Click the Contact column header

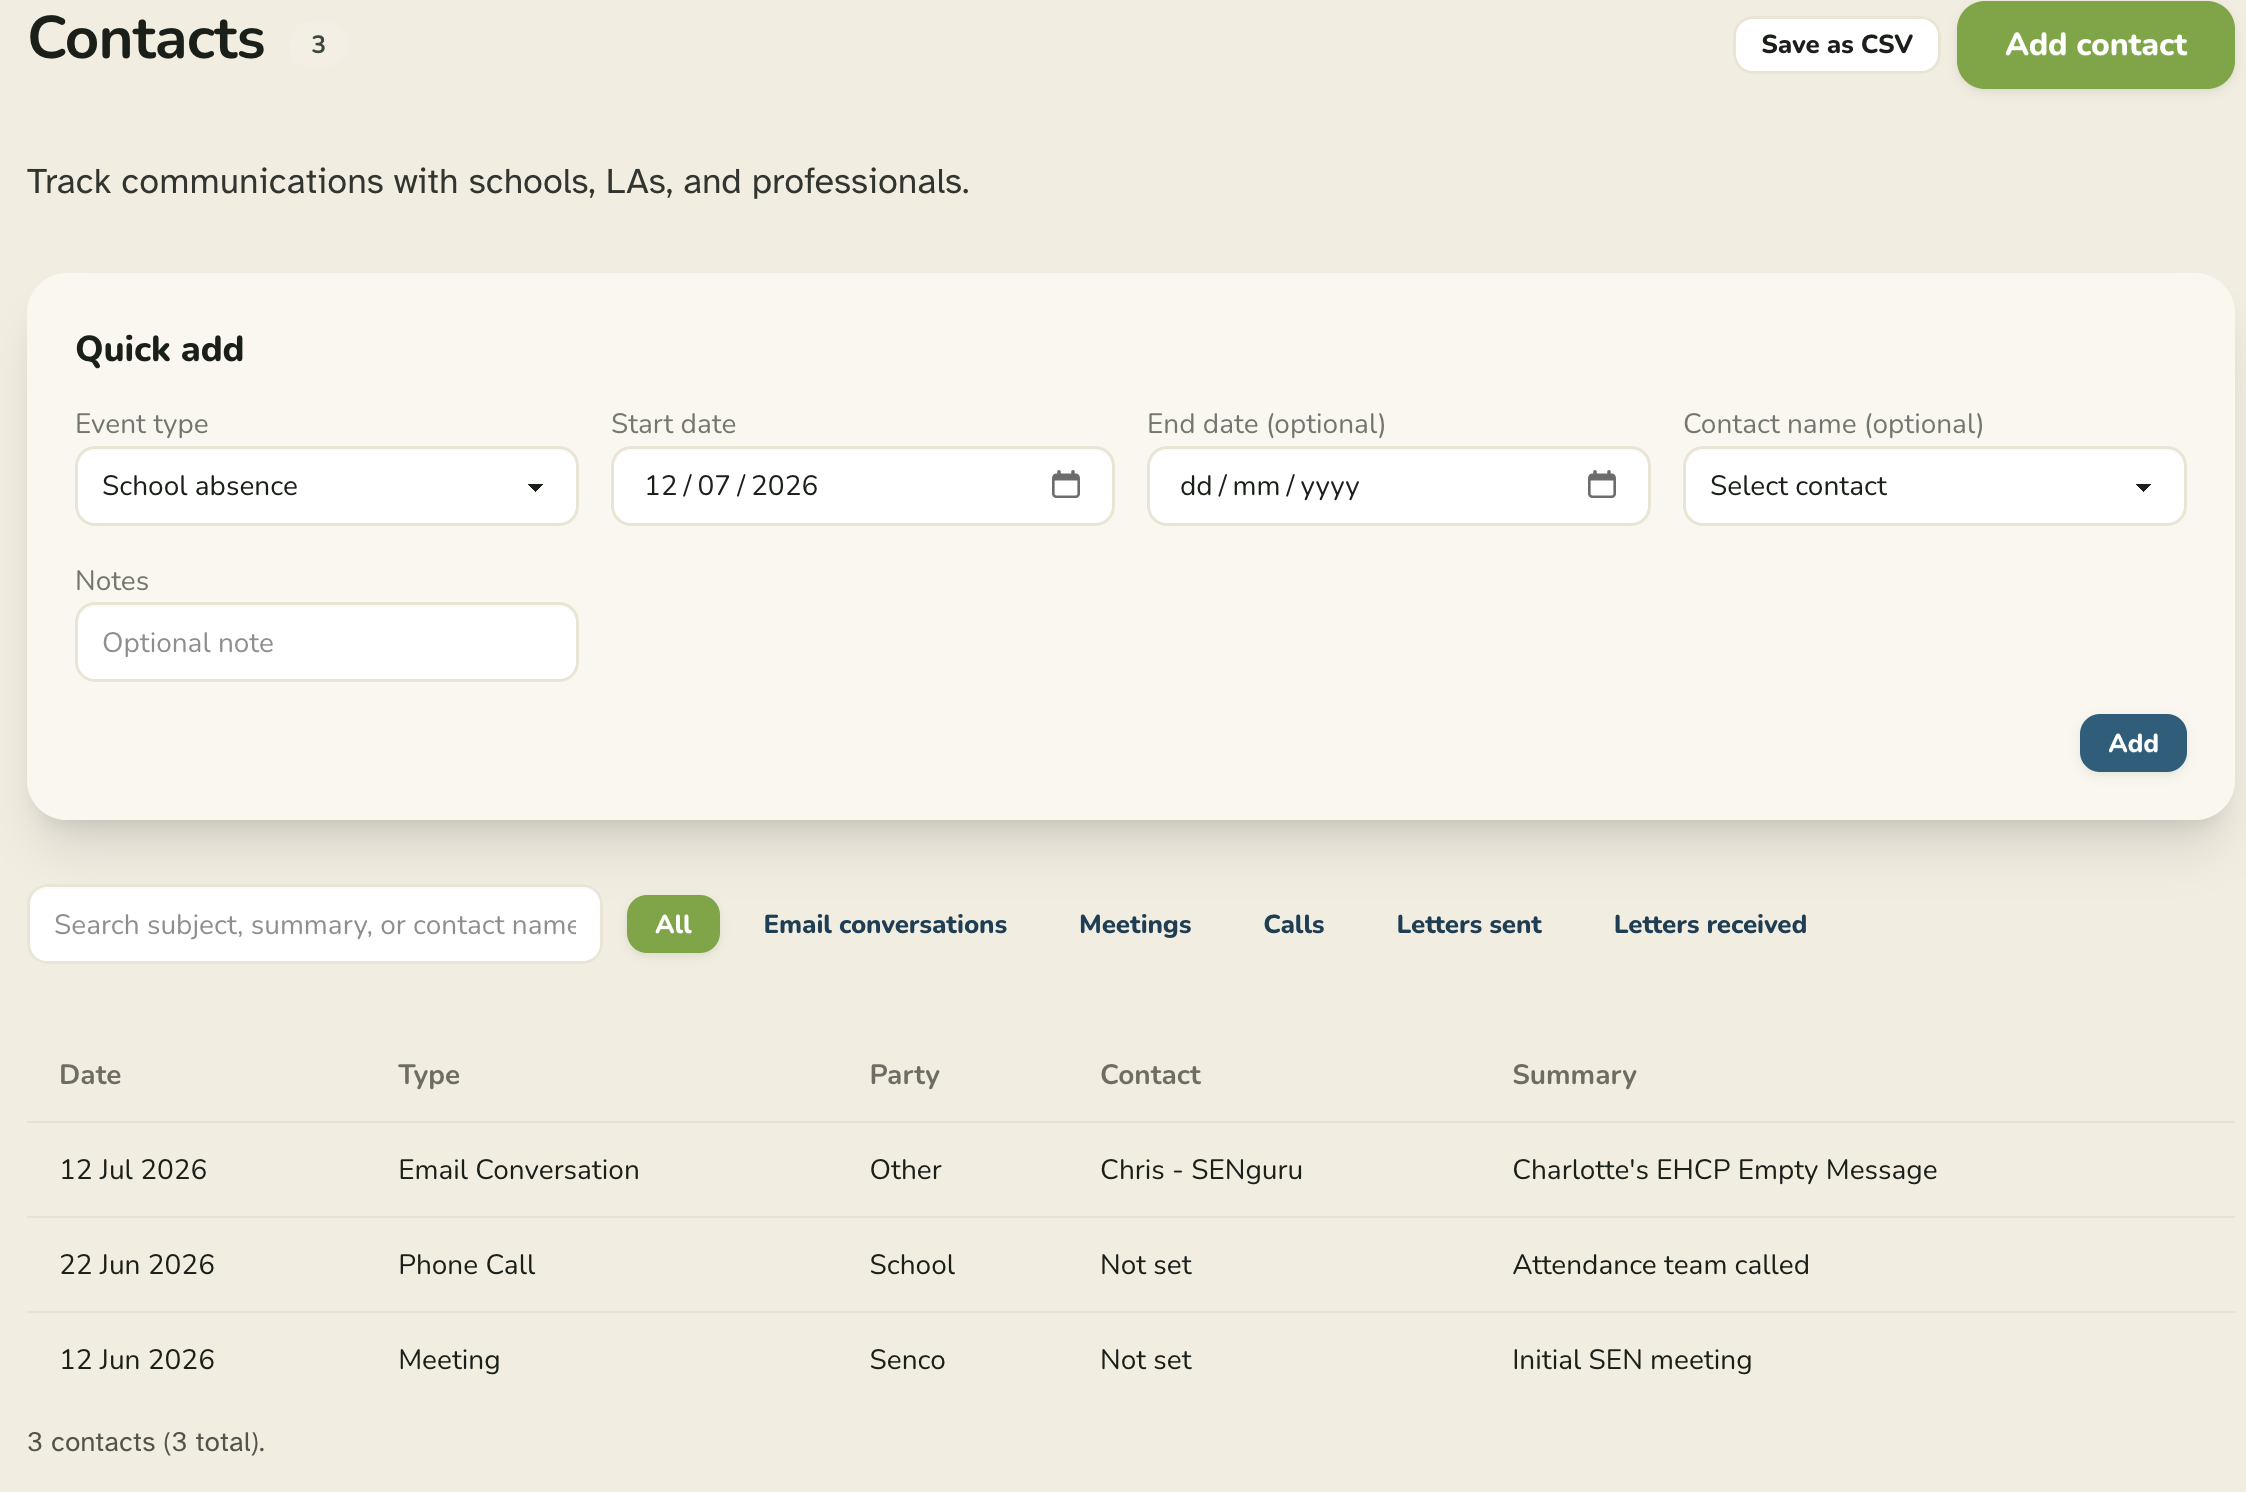click(1150, 1074)
